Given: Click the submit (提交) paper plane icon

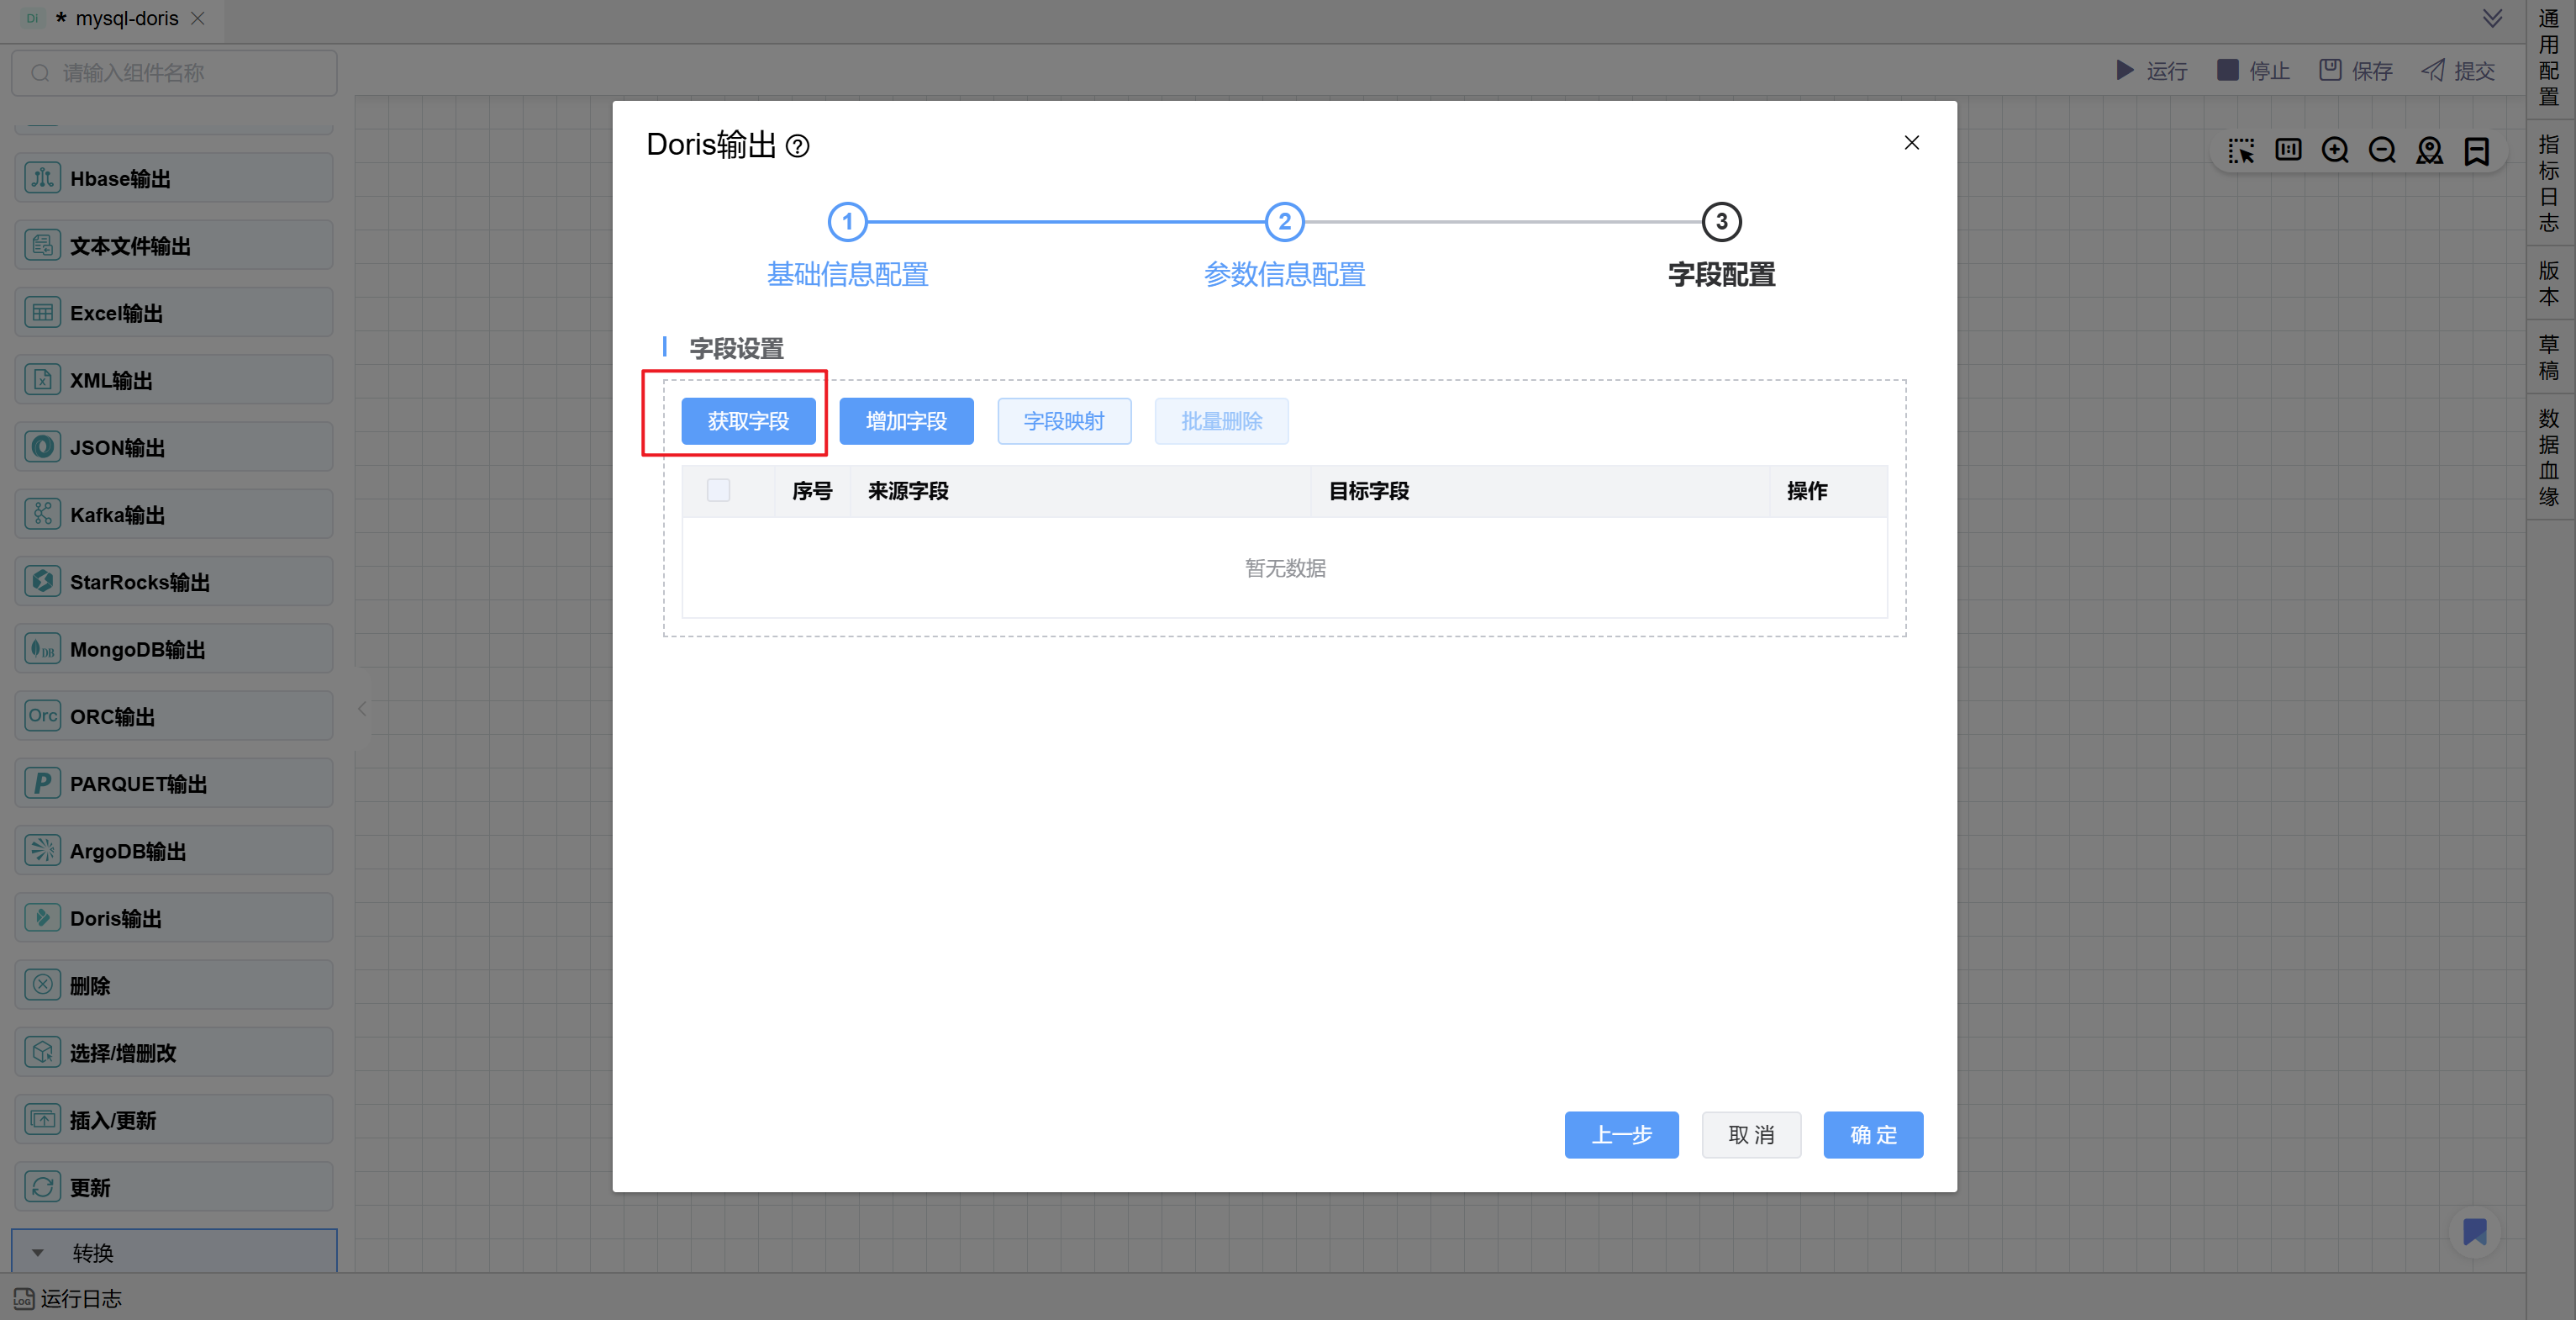Looking at the screenshot, I should click(2432, 70).
